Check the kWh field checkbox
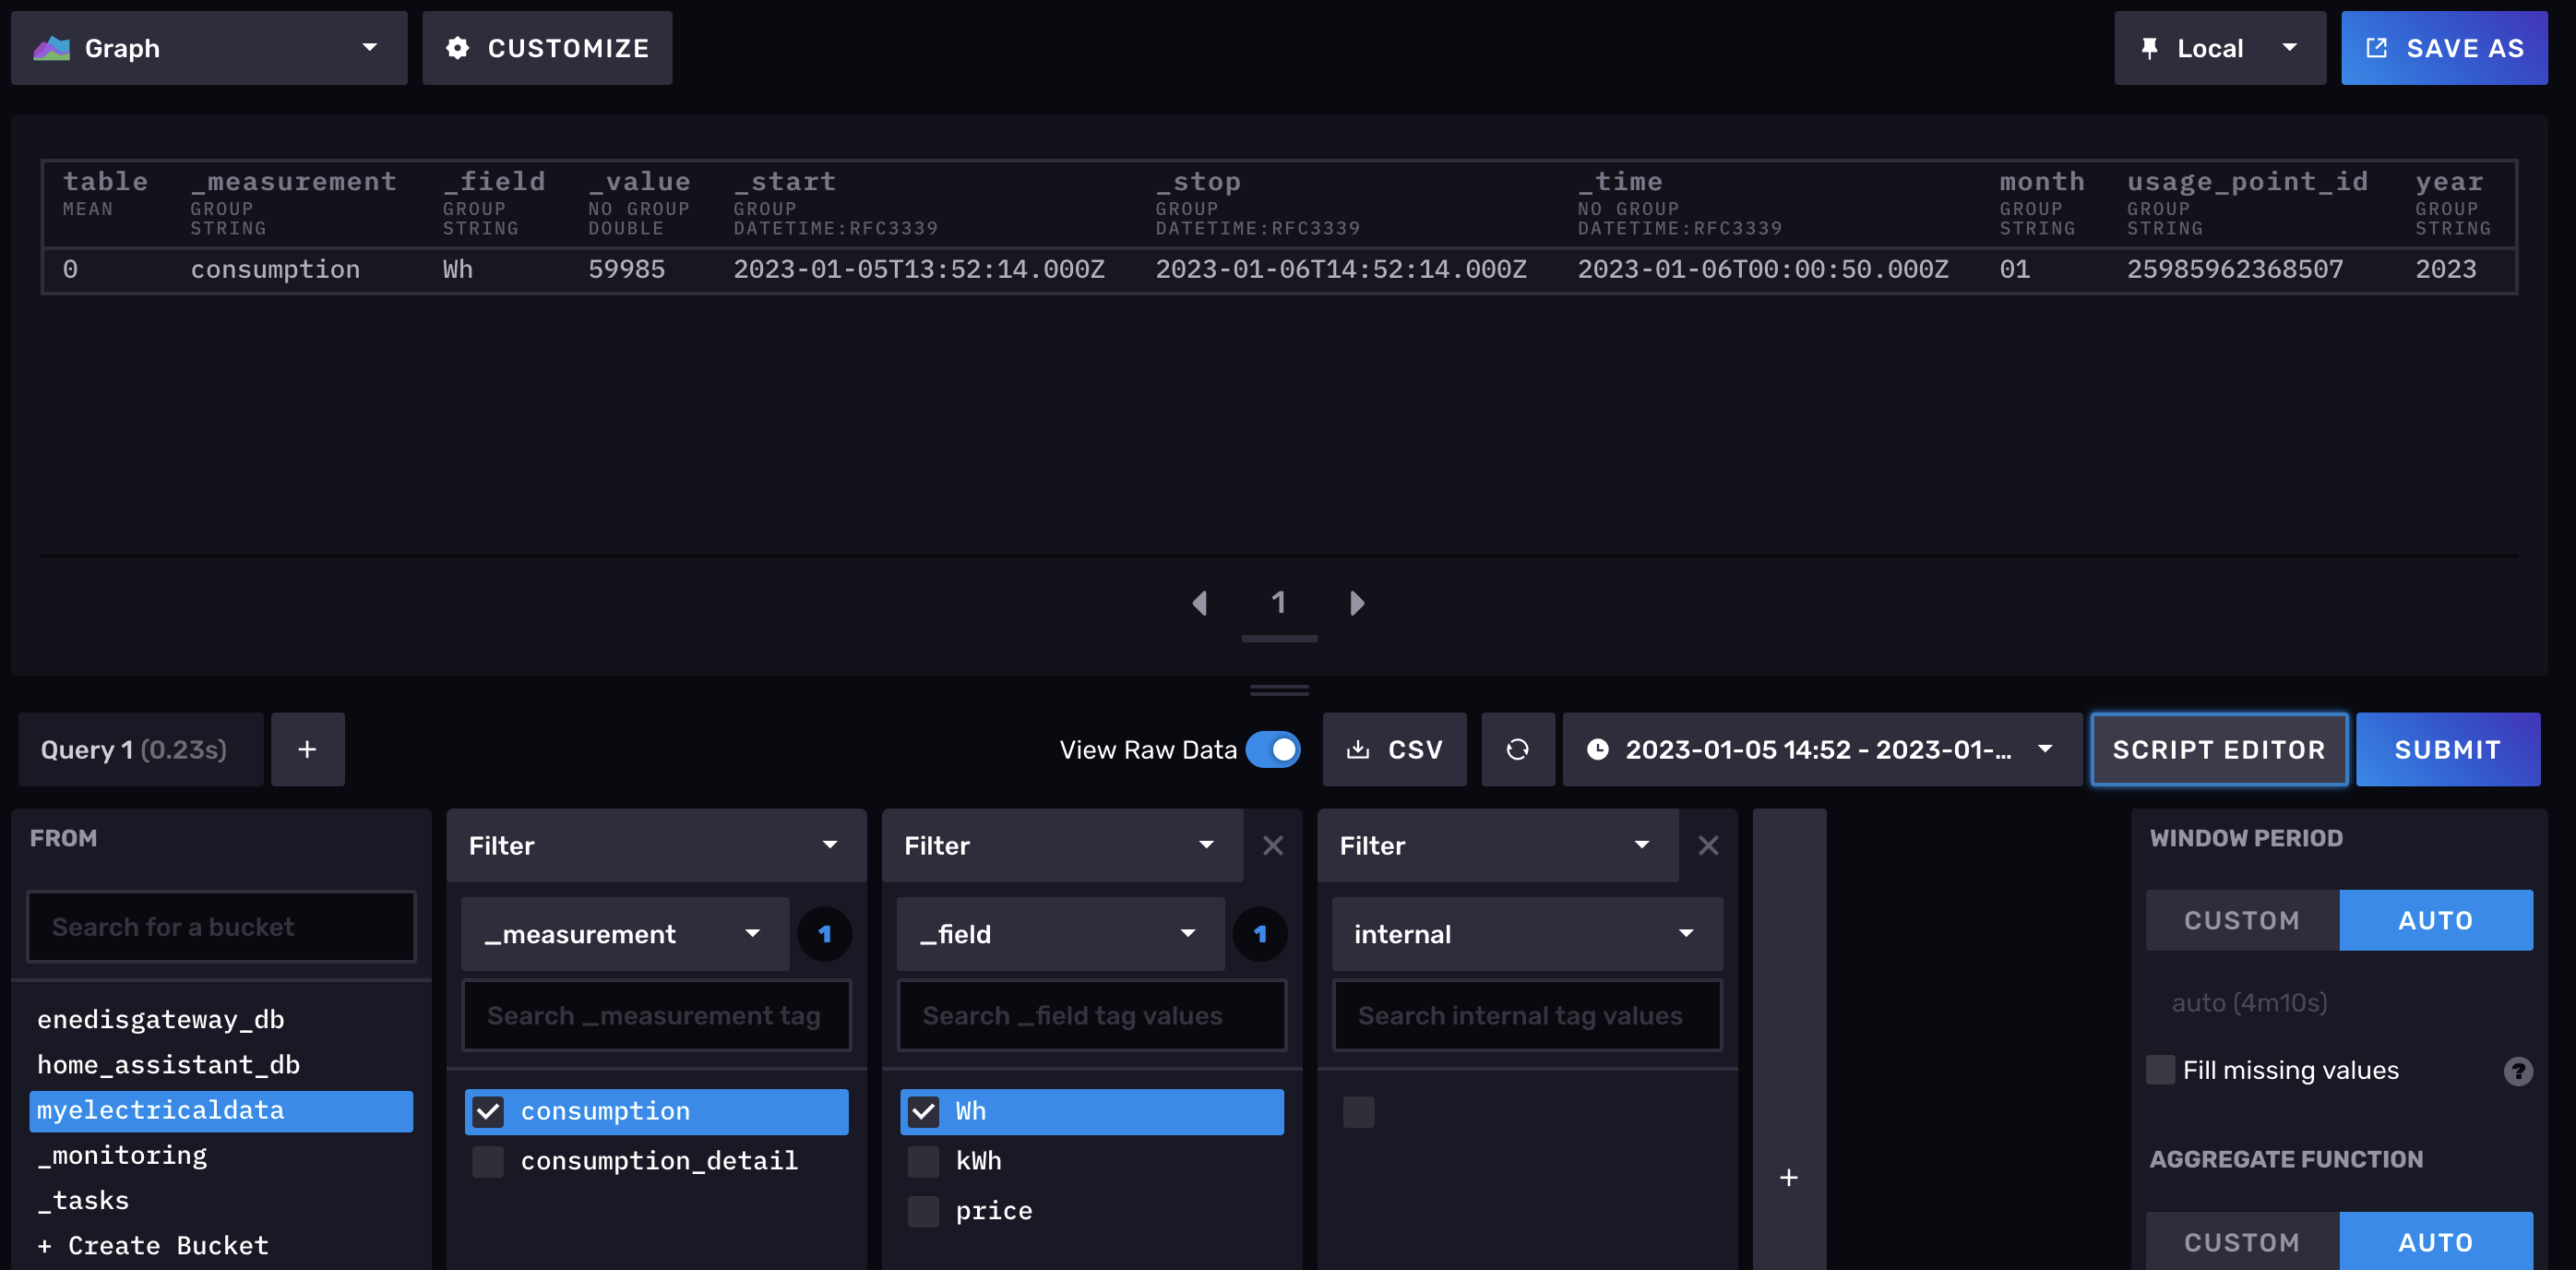 [923, 1161]
